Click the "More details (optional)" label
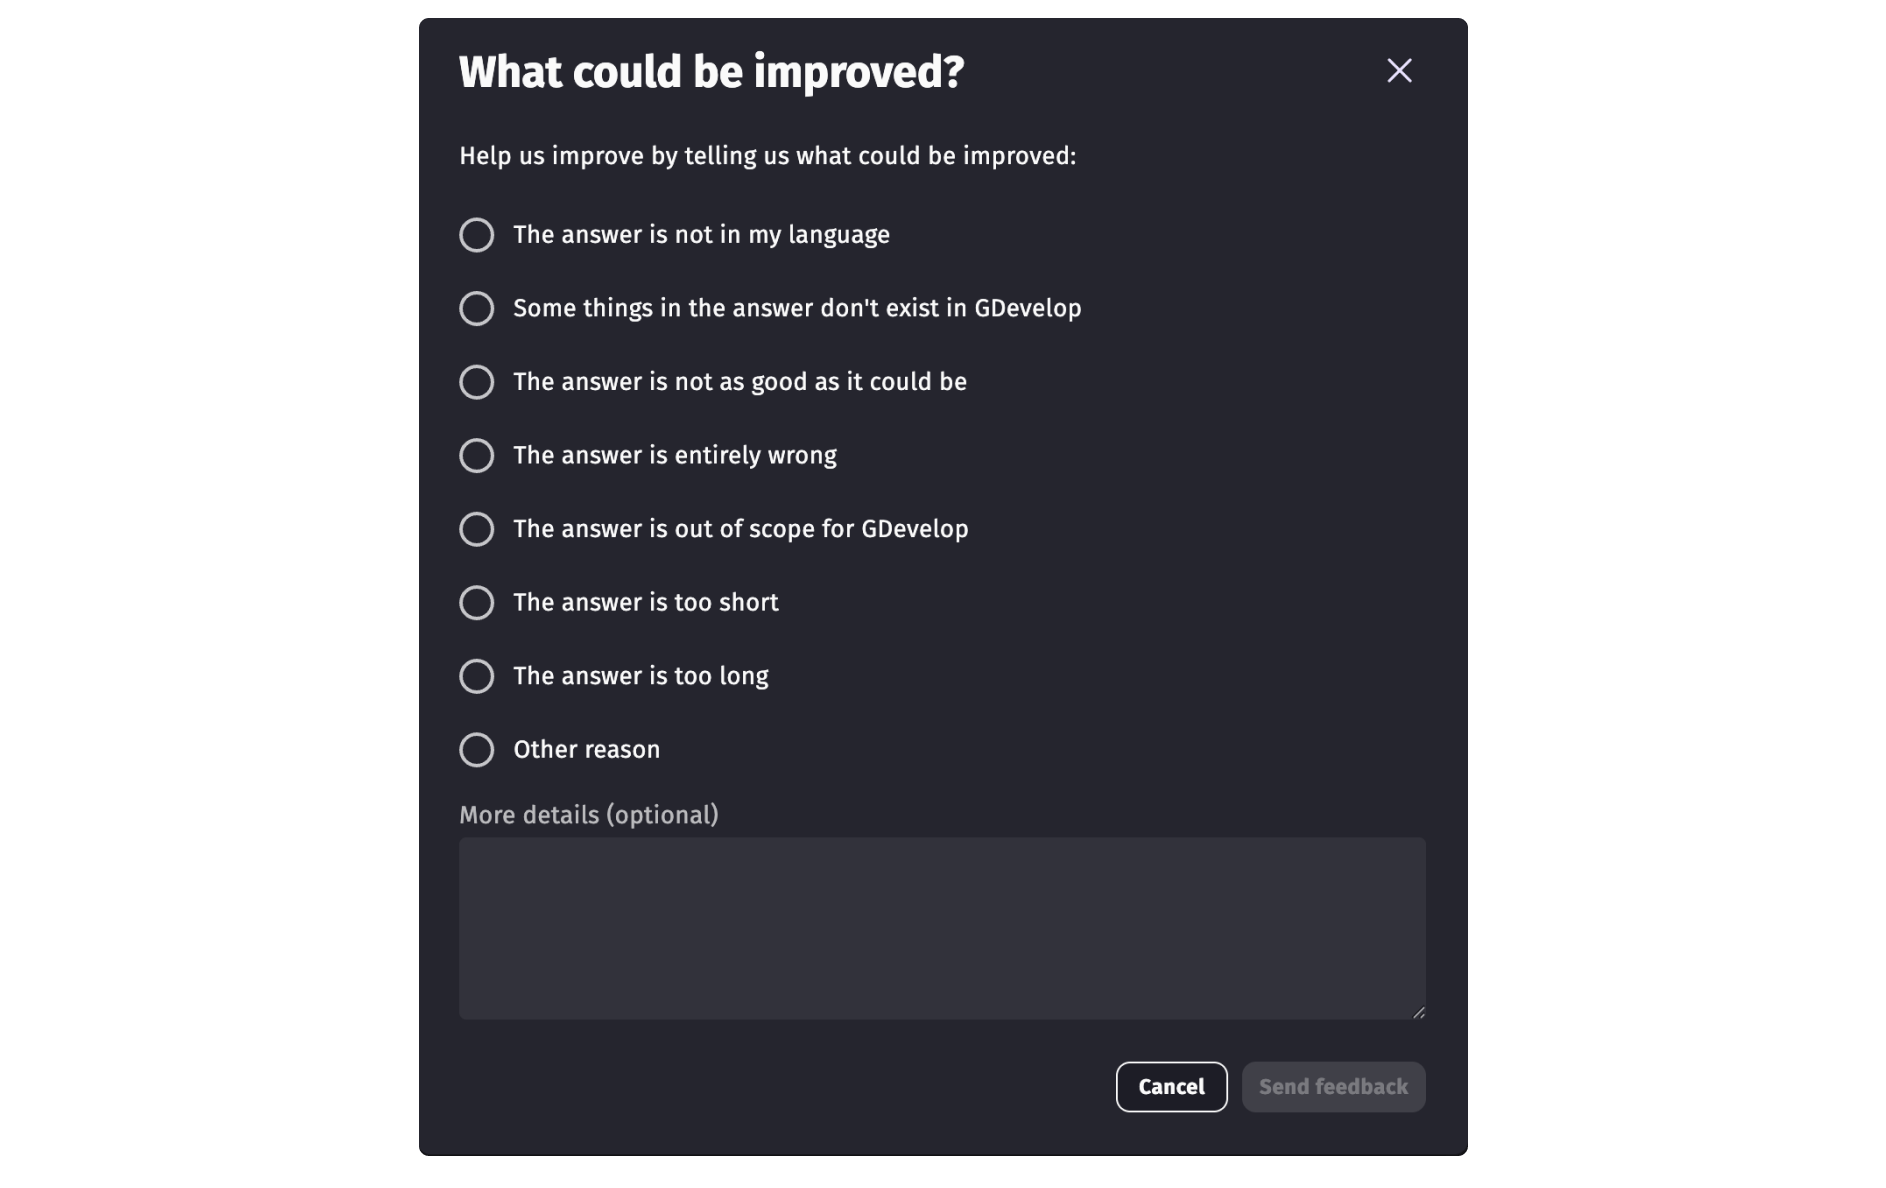1886x1188 pixels. (589, 814)
